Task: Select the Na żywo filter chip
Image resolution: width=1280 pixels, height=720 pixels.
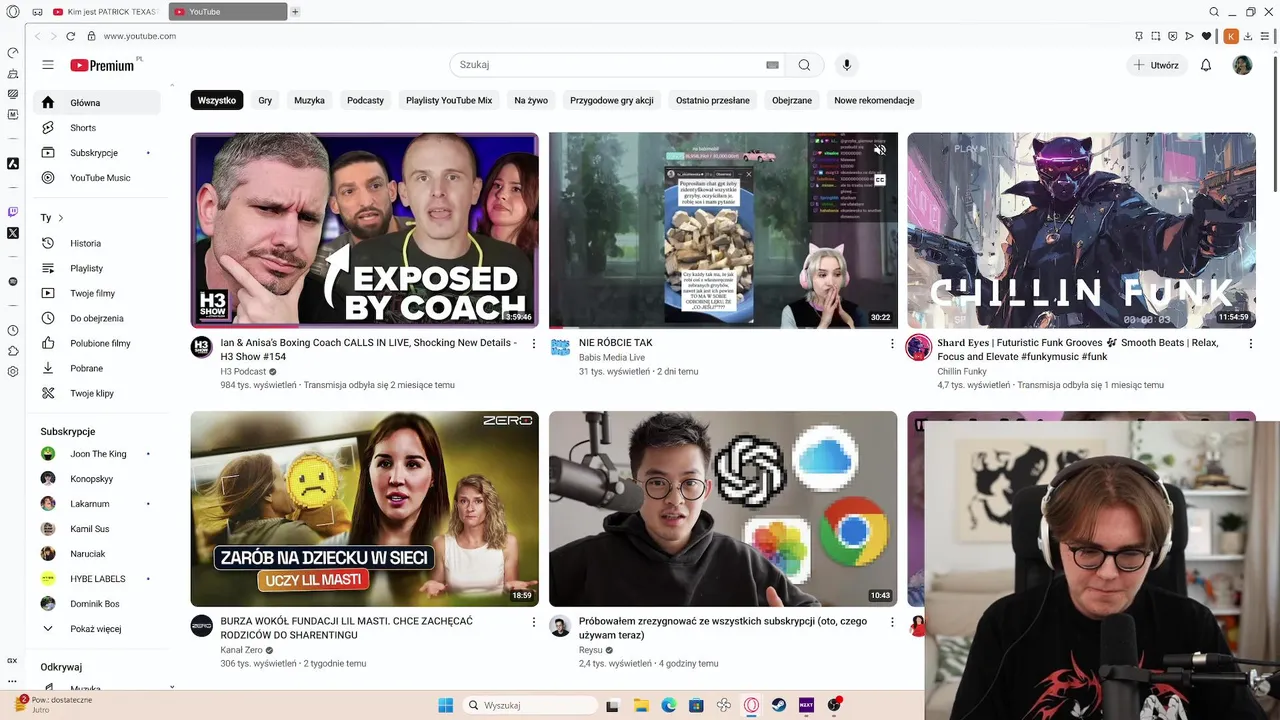Action: point(531,100)
